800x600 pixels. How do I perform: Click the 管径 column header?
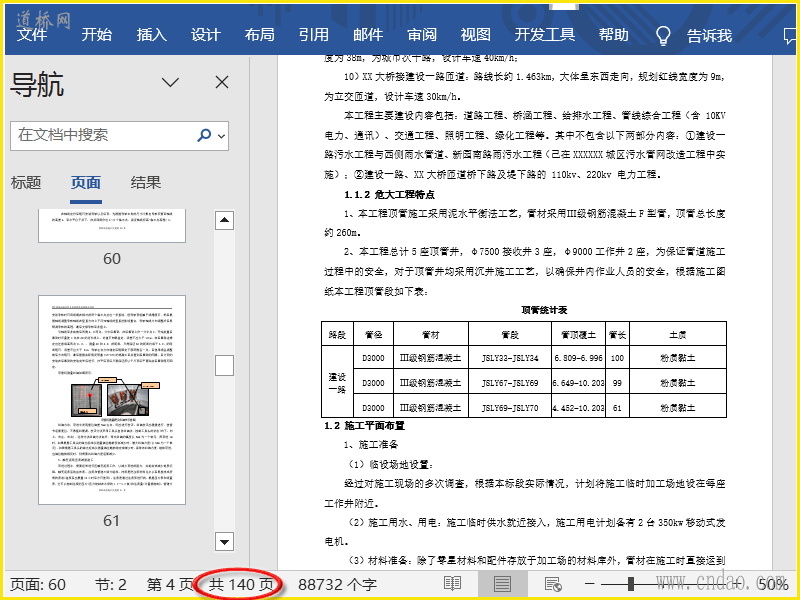pyautogui.click(x=373, y=335)
